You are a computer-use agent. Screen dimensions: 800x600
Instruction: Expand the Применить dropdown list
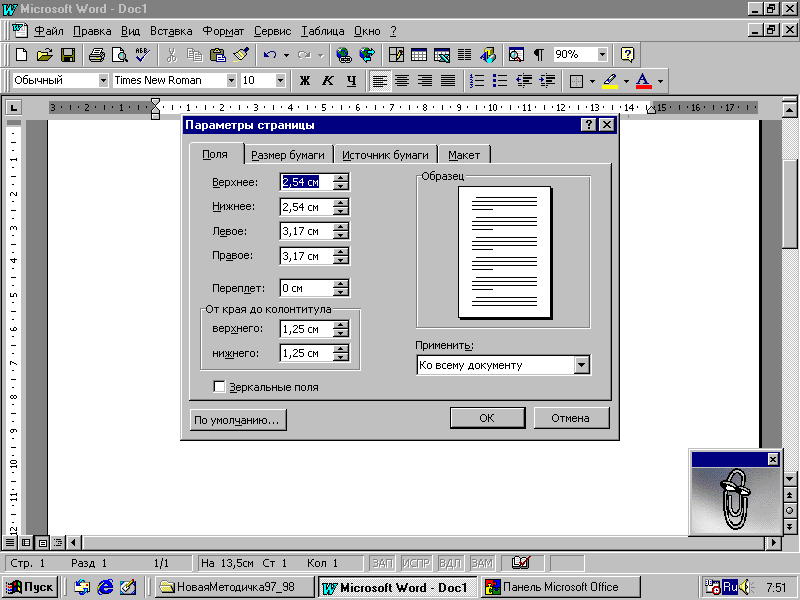(582, 365)
